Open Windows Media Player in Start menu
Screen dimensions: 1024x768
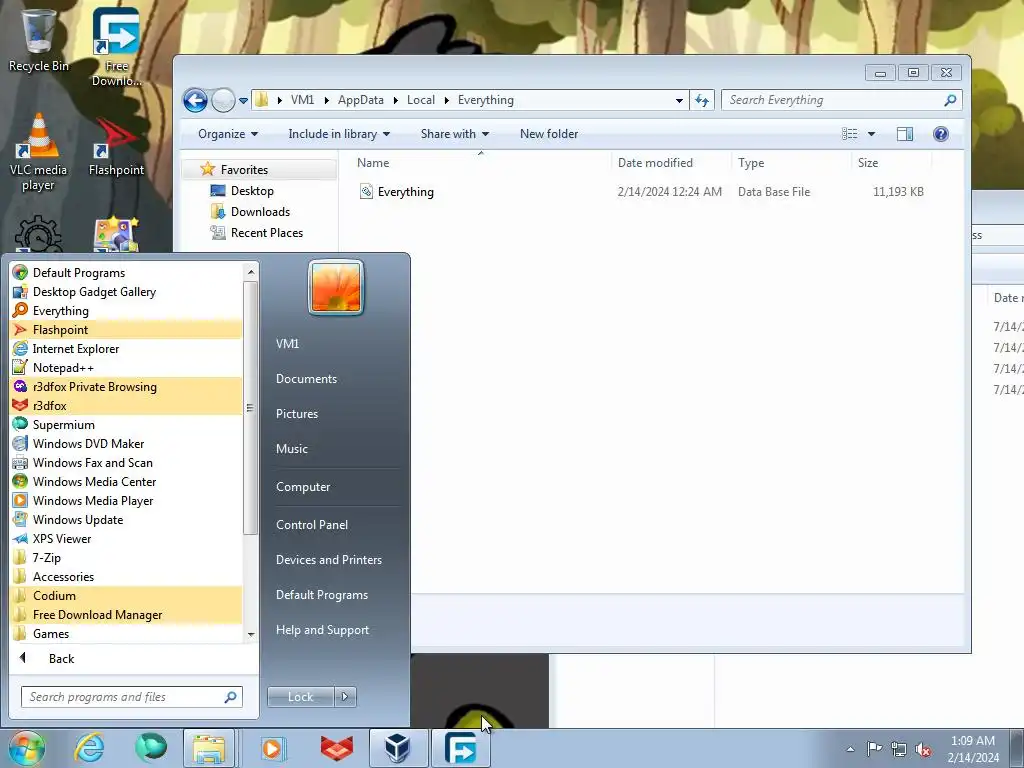127,500
